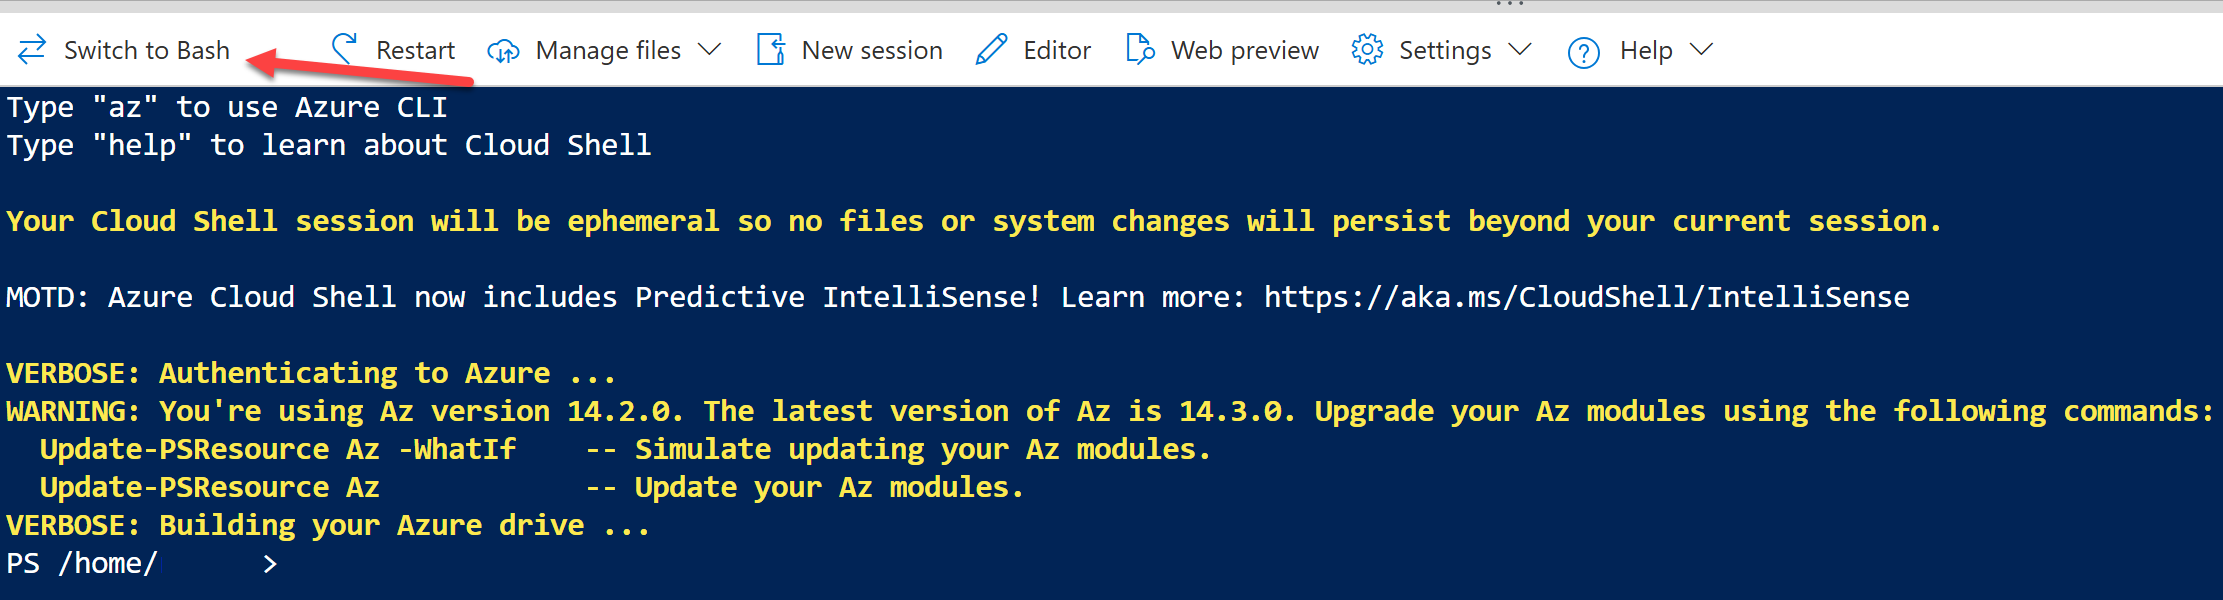Open the Settings menu entry
This screenshot has height=600, width=2223.
1446,49
